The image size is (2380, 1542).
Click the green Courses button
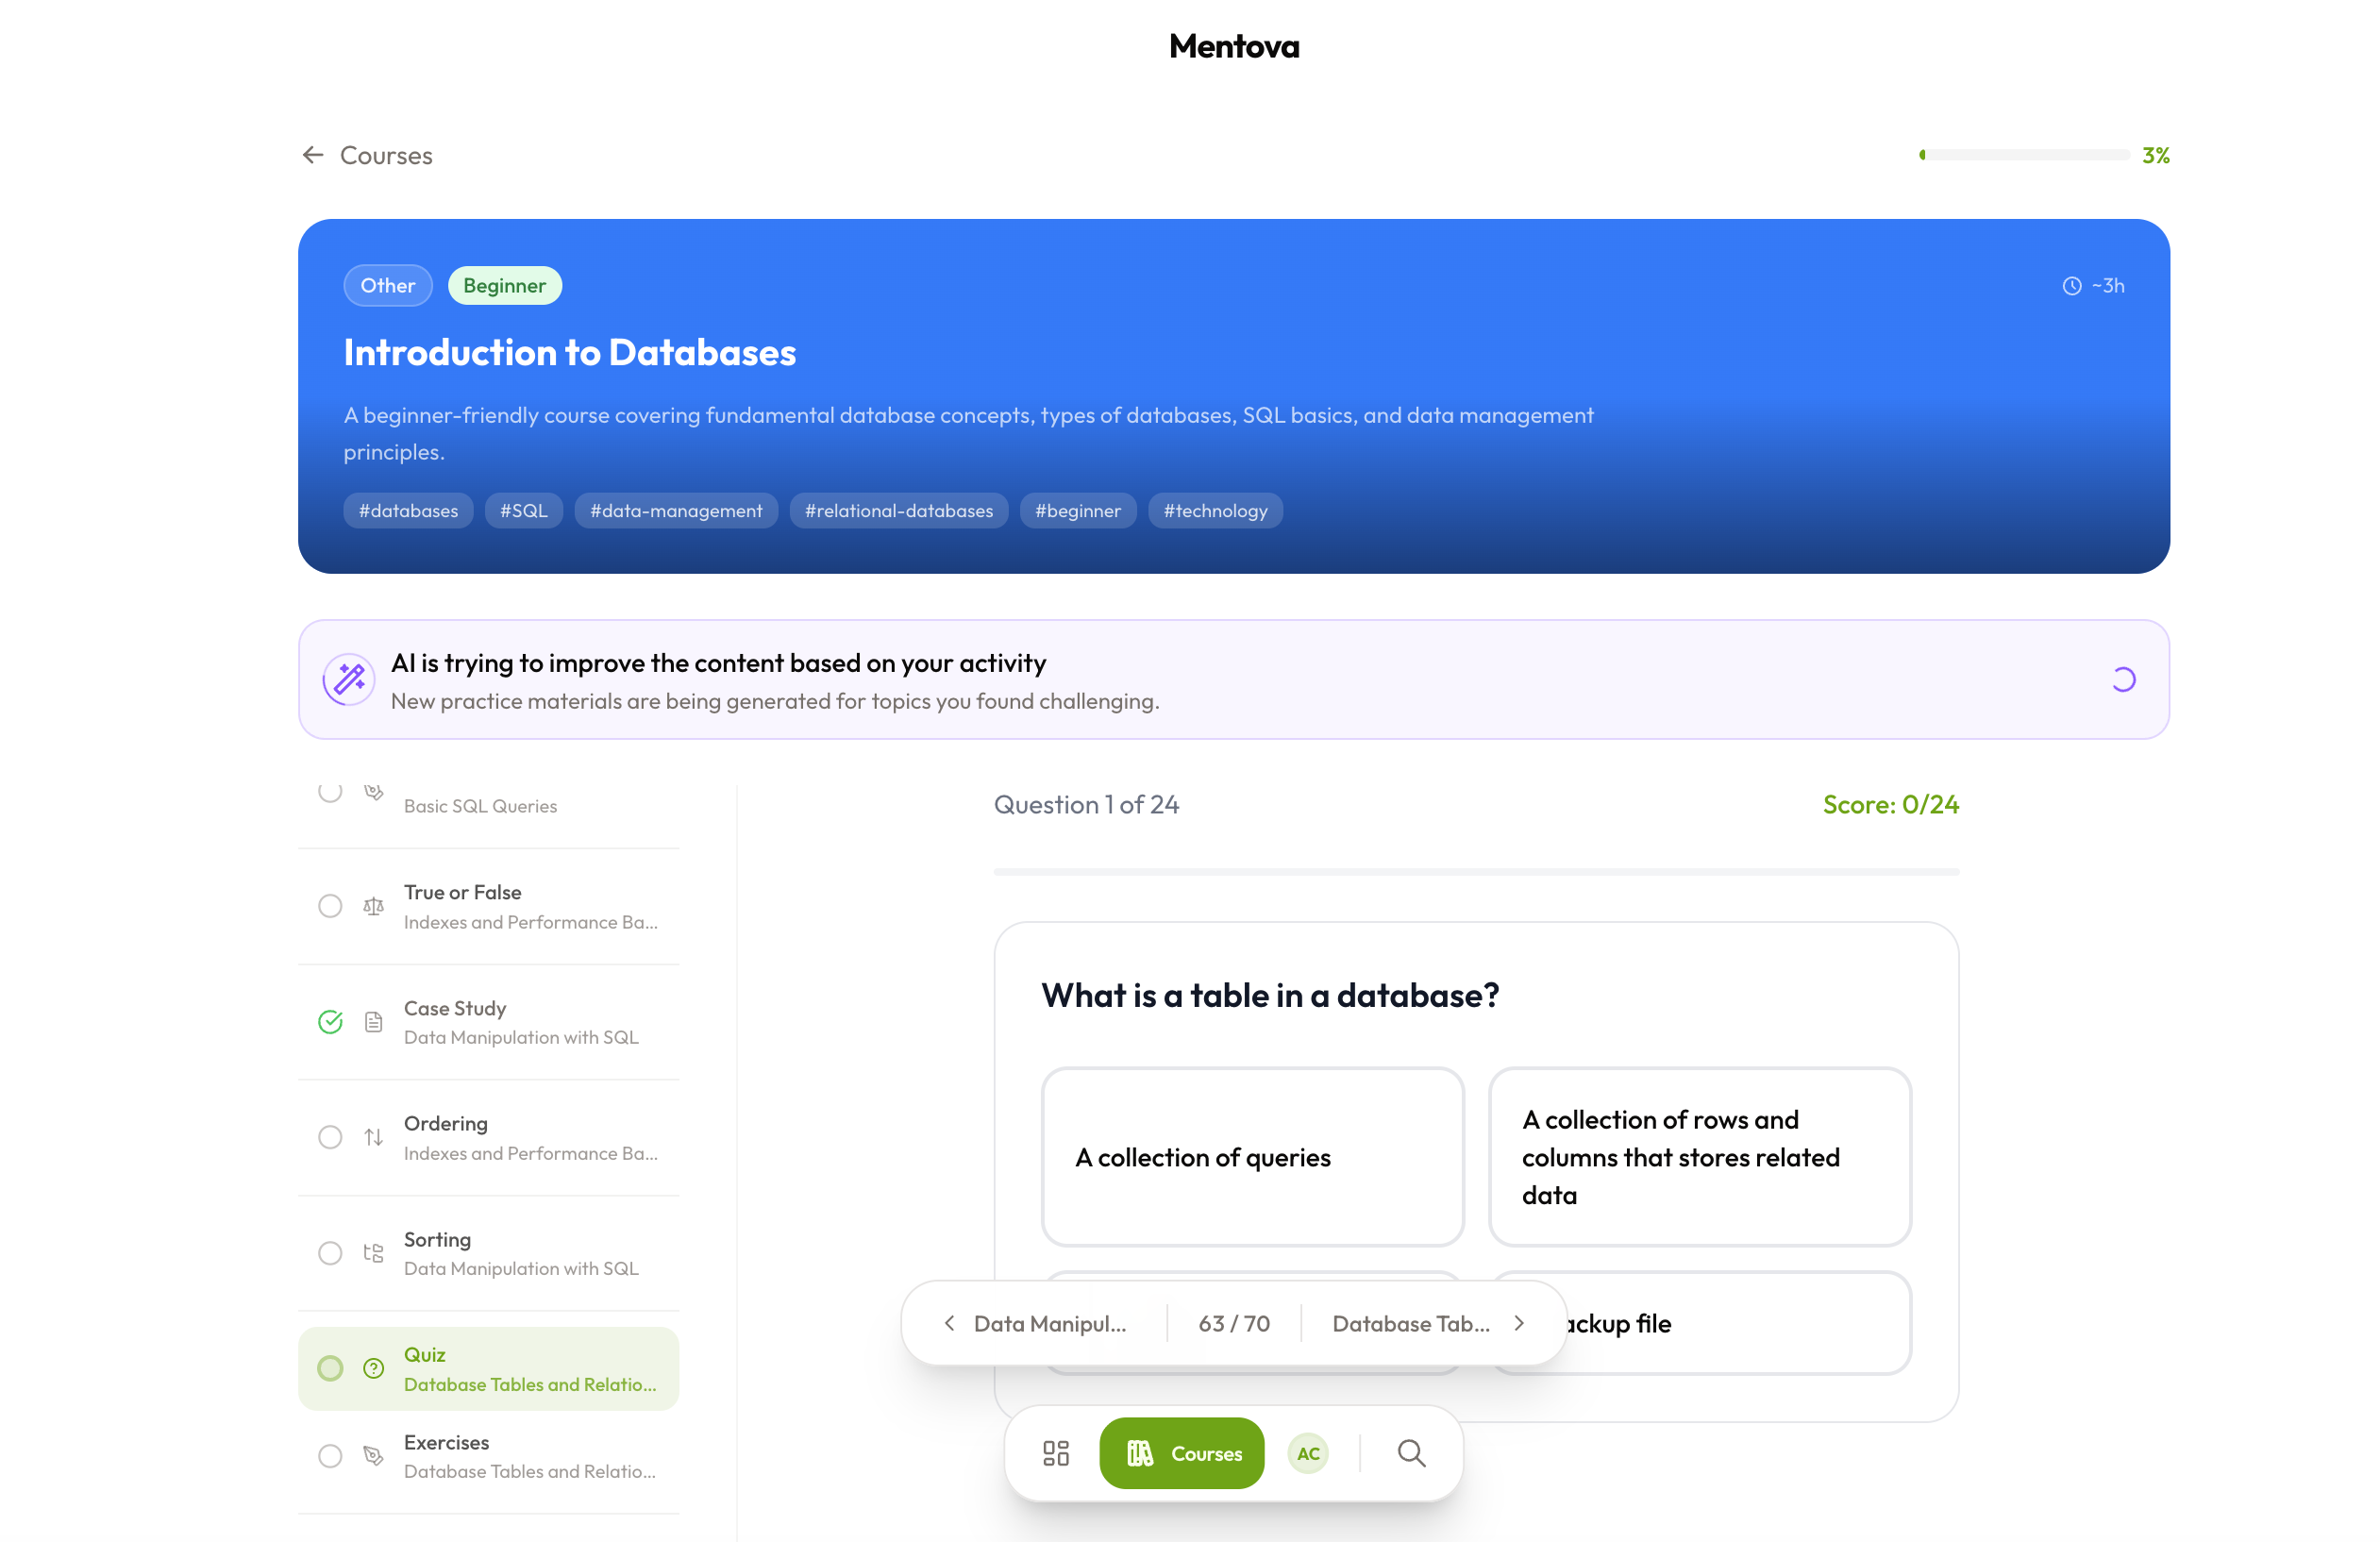(1181, 1453)
